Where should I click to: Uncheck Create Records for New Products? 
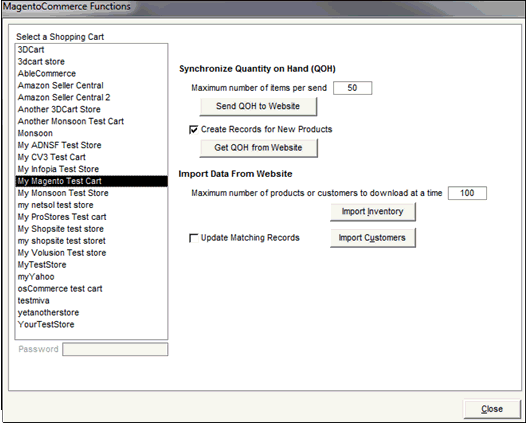coord(194,129)
